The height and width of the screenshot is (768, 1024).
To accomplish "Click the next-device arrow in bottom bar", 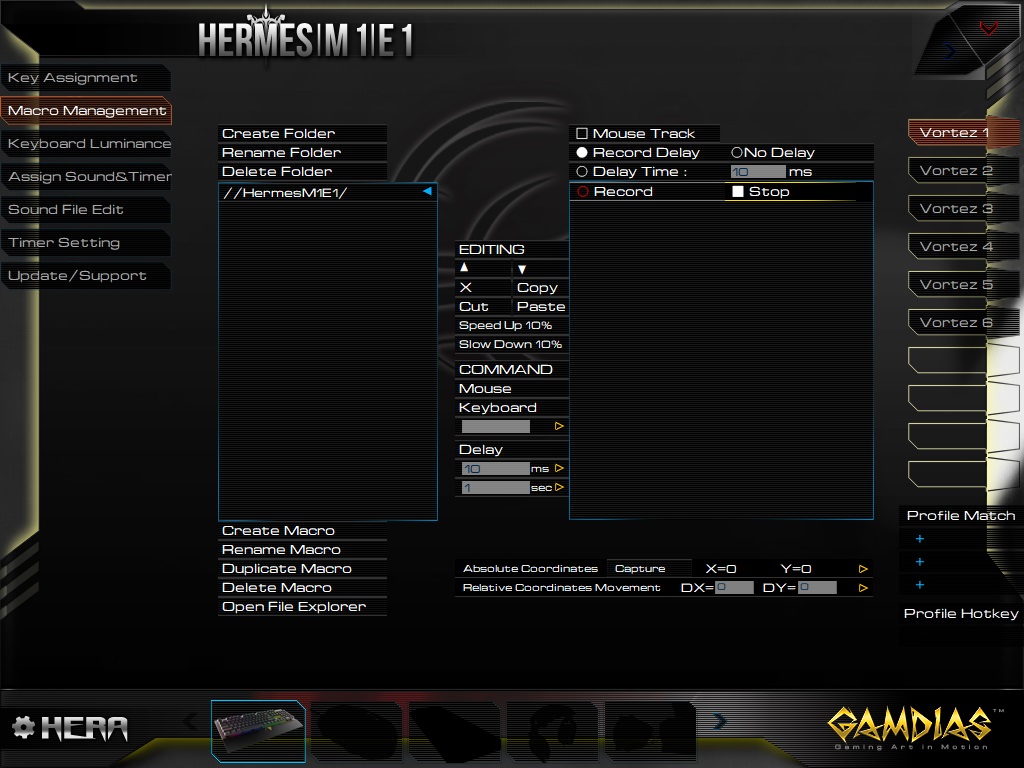I will click(x=720, y=721).
